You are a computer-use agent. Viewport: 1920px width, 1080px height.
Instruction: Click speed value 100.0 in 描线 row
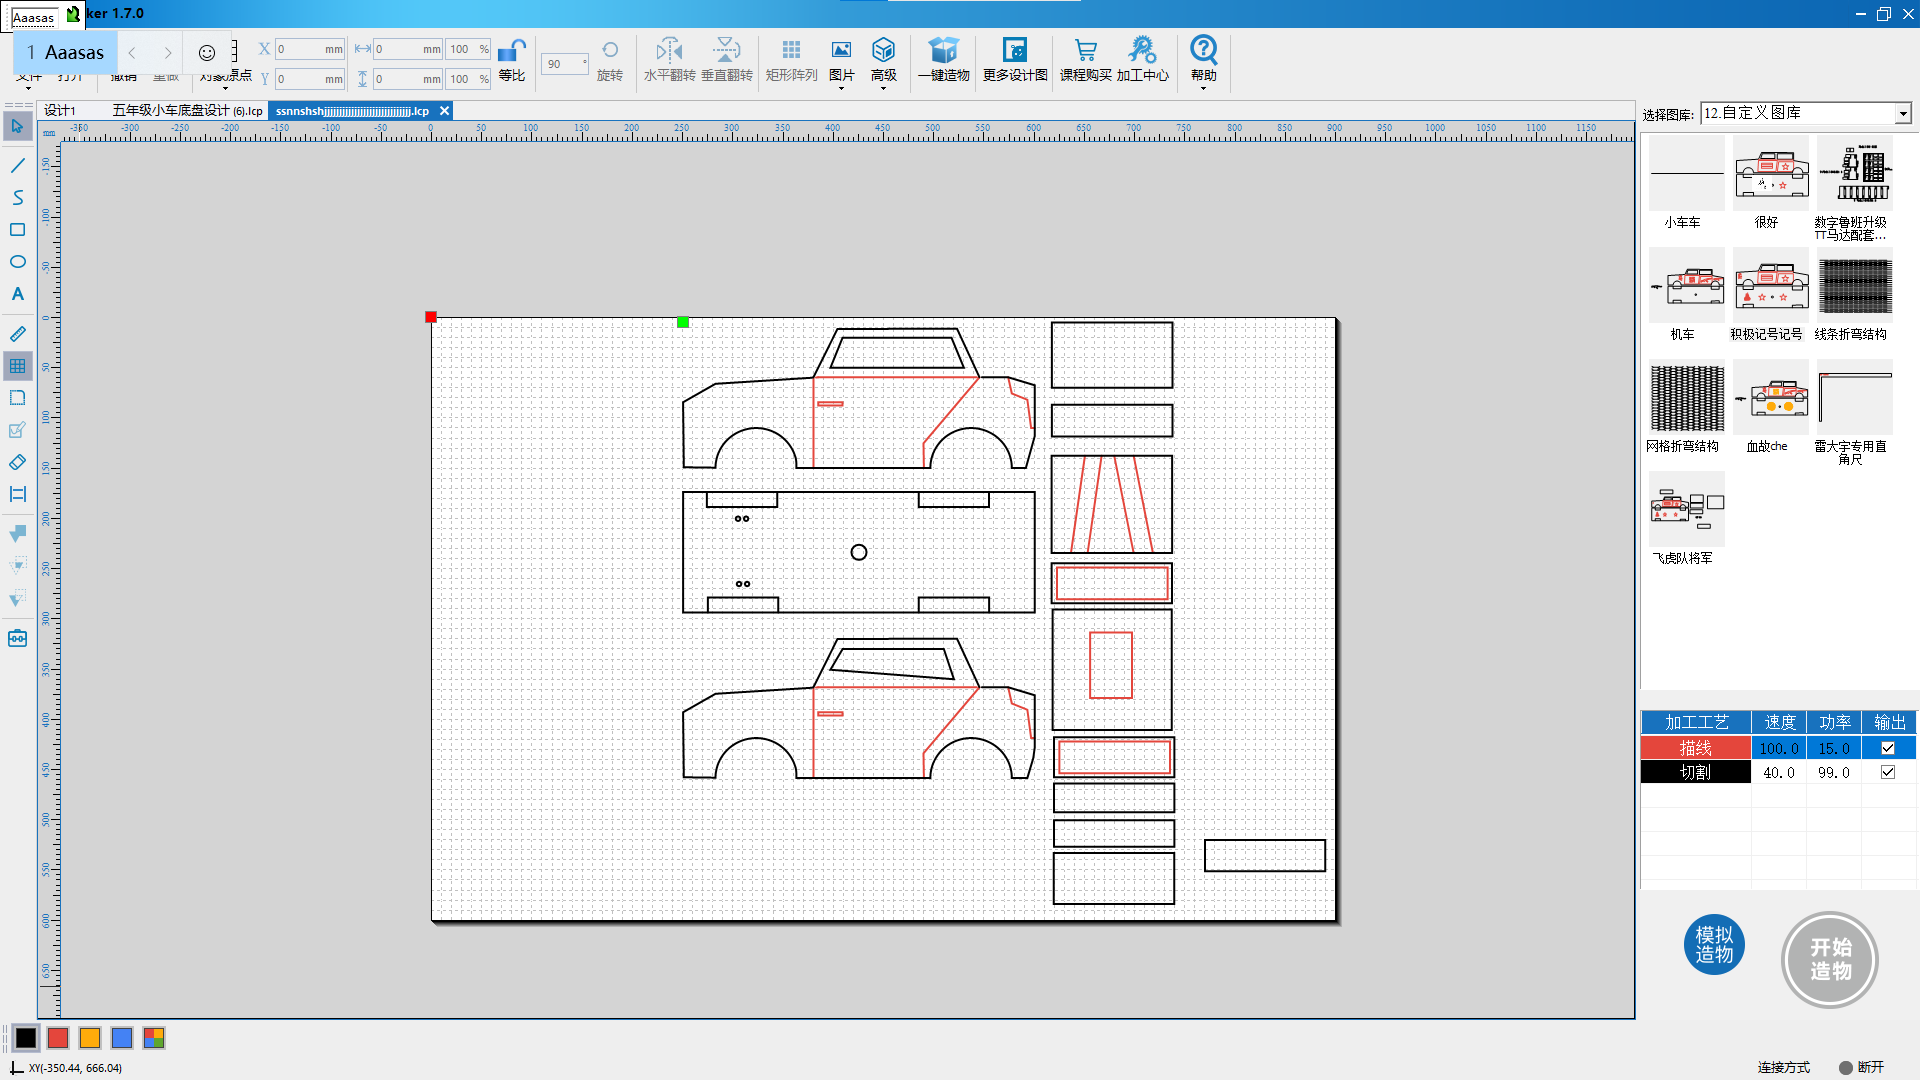(1779, 748)
